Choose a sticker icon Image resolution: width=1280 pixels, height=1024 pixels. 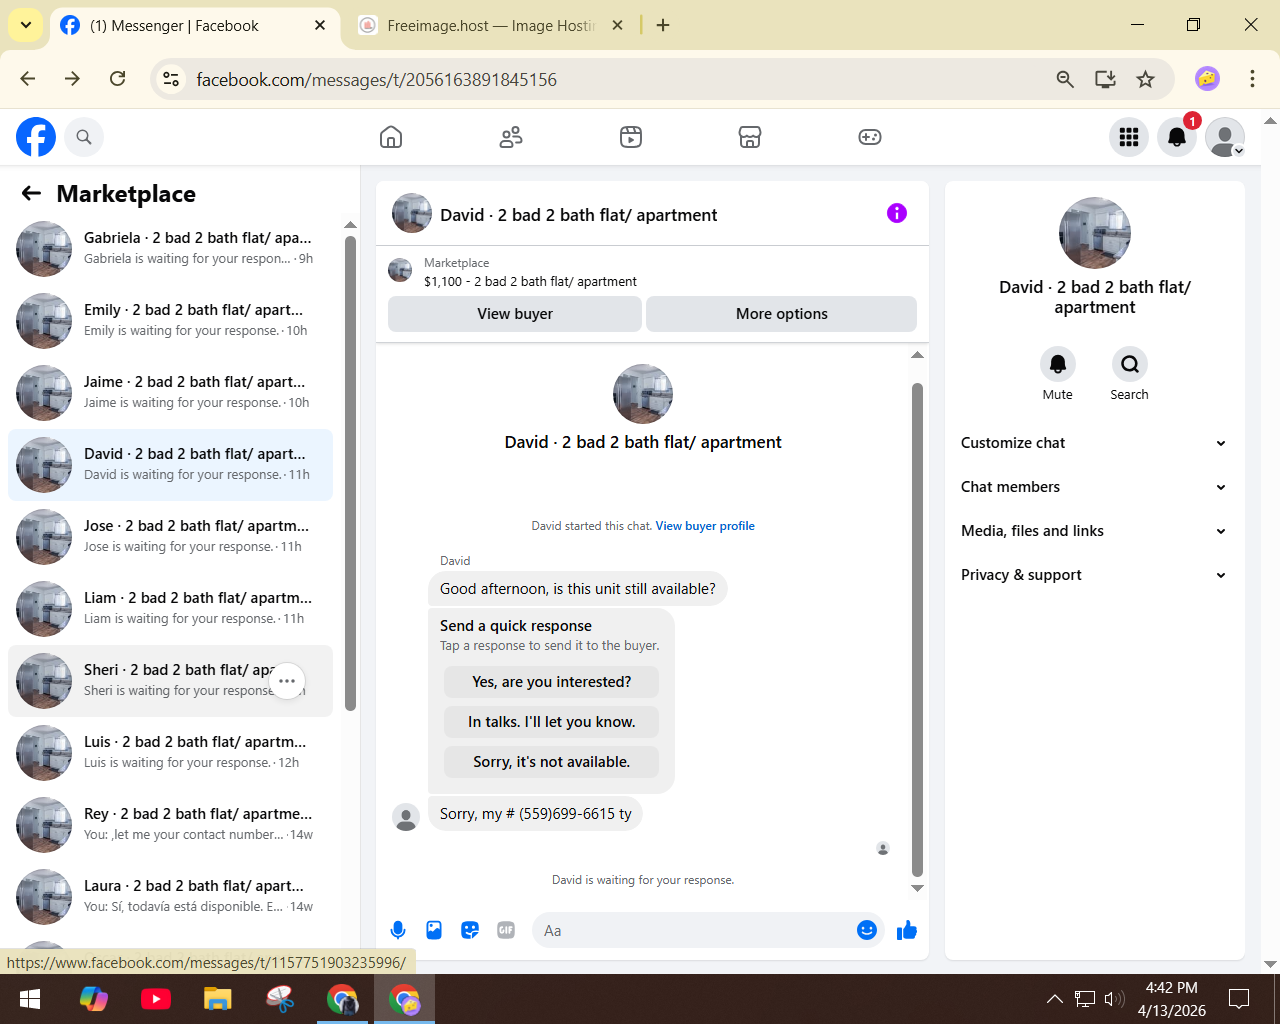[470, 930]
